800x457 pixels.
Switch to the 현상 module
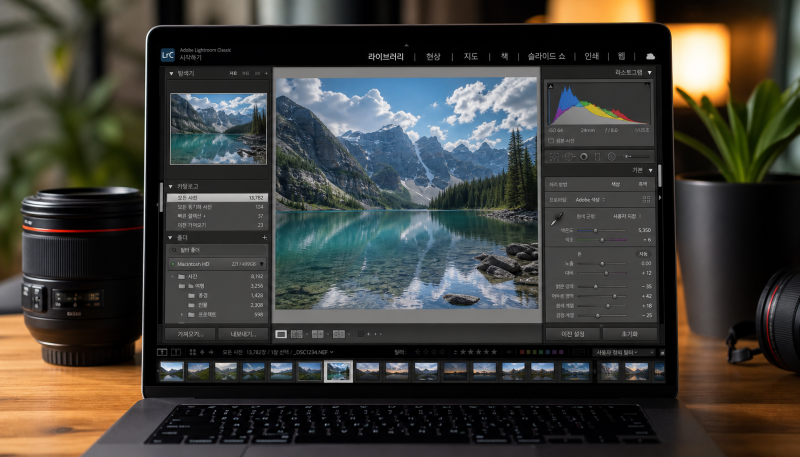[x=433, y=57]
